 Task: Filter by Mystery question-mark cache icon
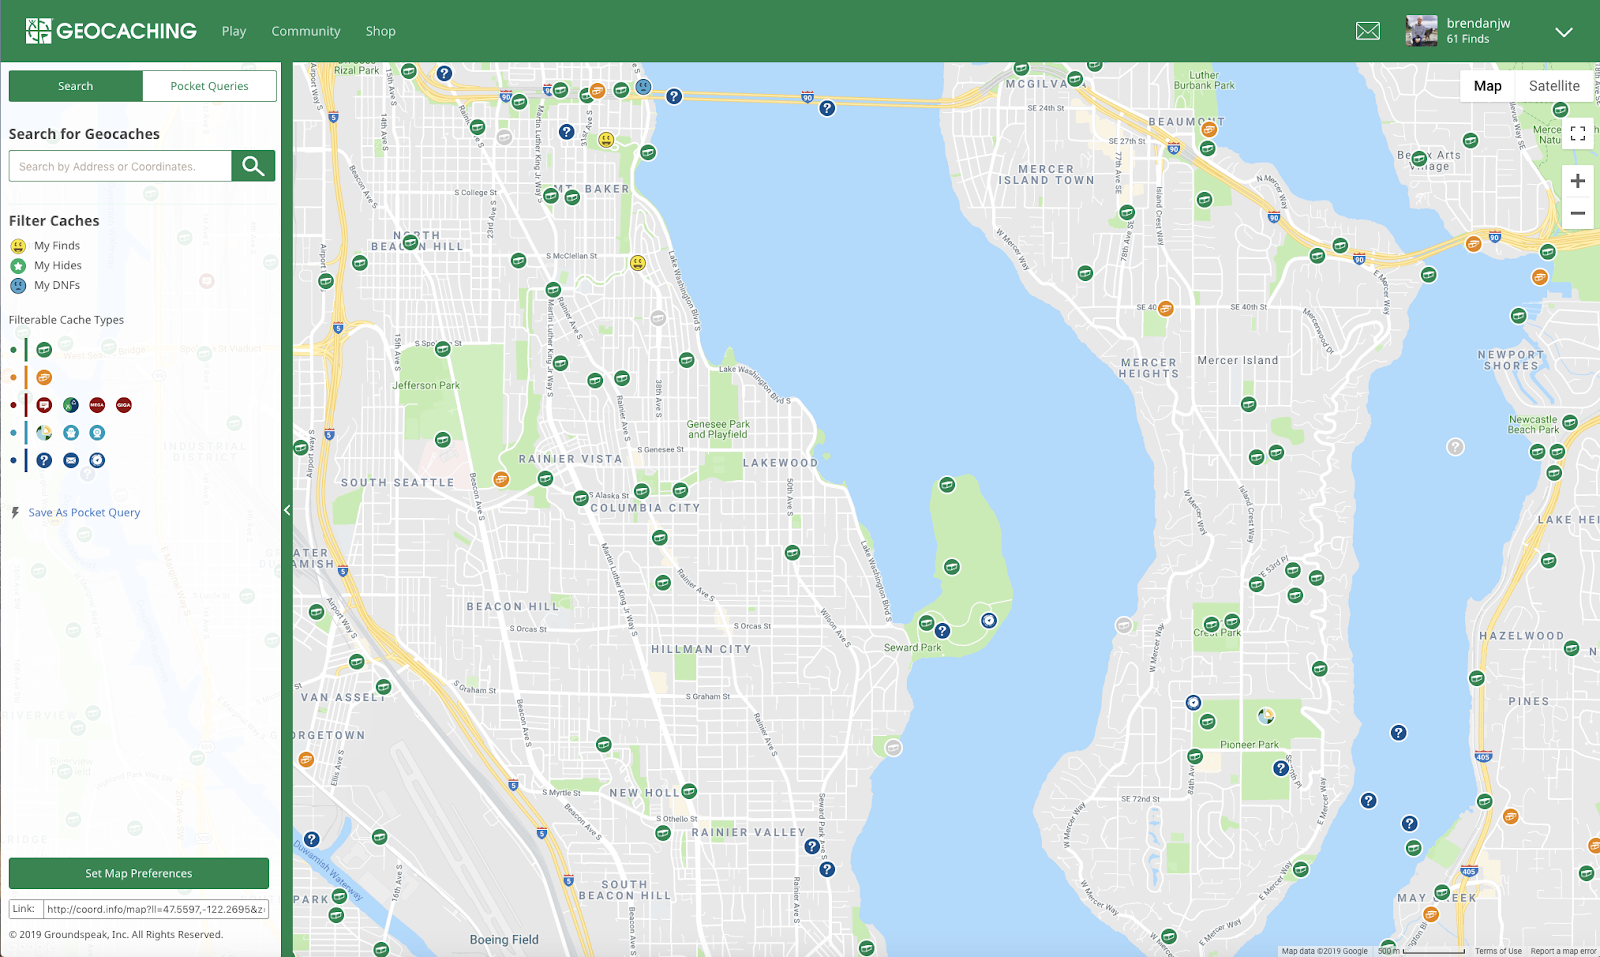tap(44, 461)
